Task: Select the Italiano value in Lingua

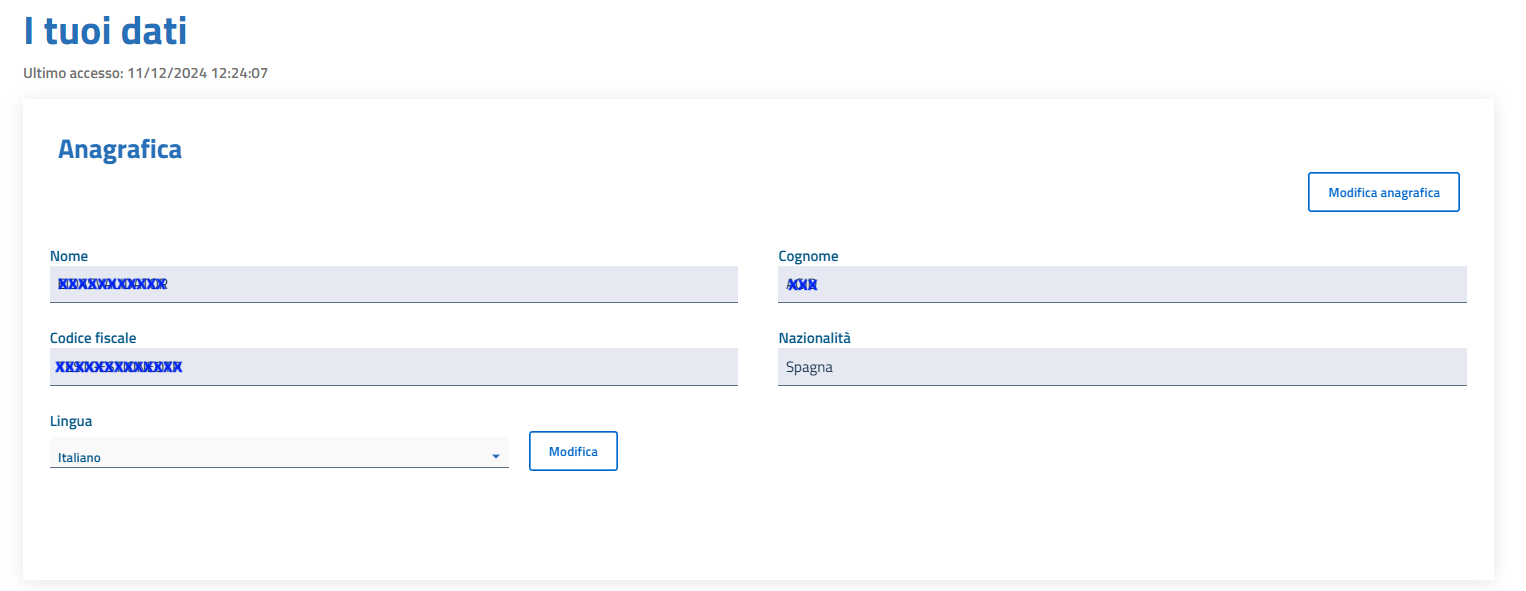Action: tap(80, 458)
